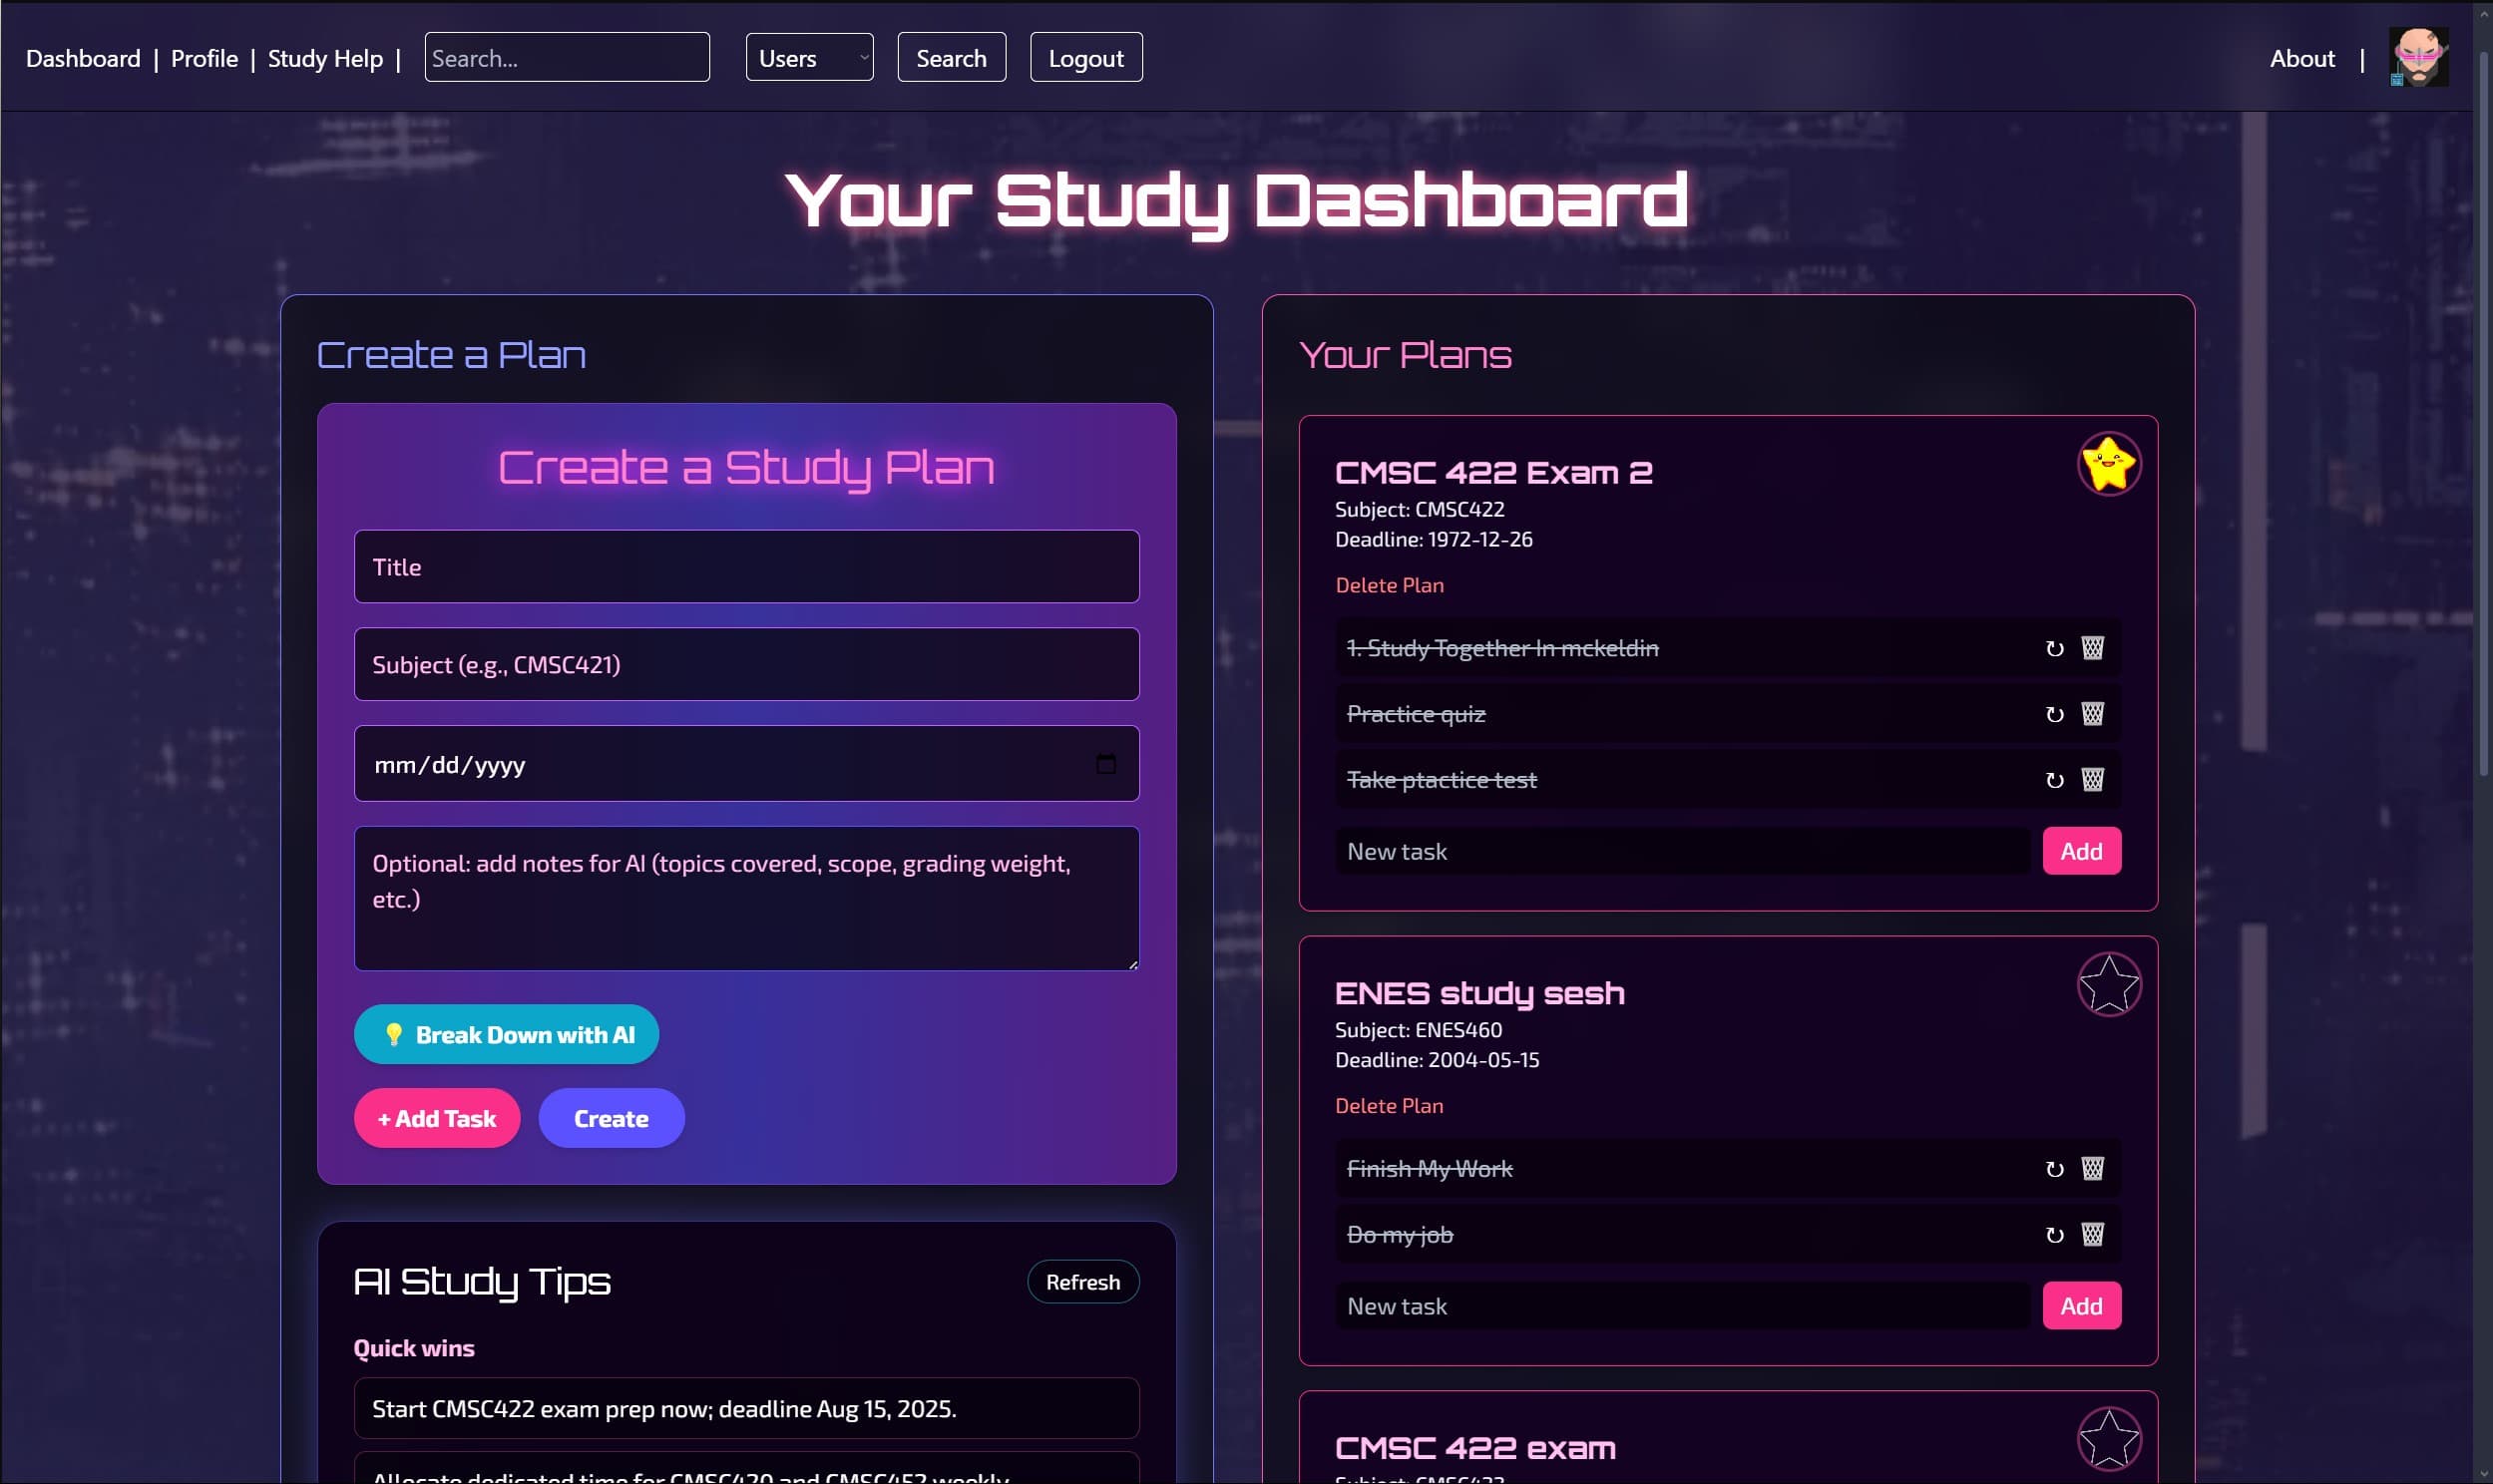Refresh the AI Study Tips

tap(1083, 1281)
